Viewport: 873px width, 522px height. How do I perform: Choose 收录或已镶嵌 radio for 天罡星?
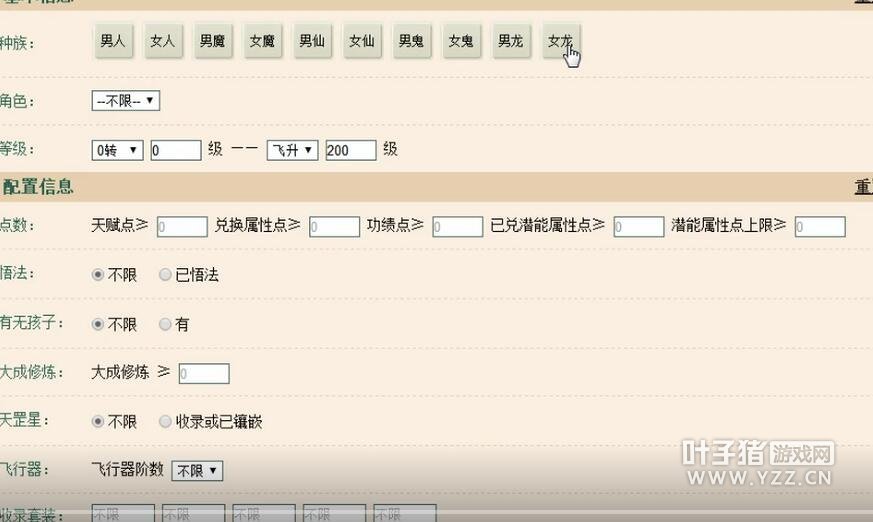pyautogui.click(x=165, y=422)
